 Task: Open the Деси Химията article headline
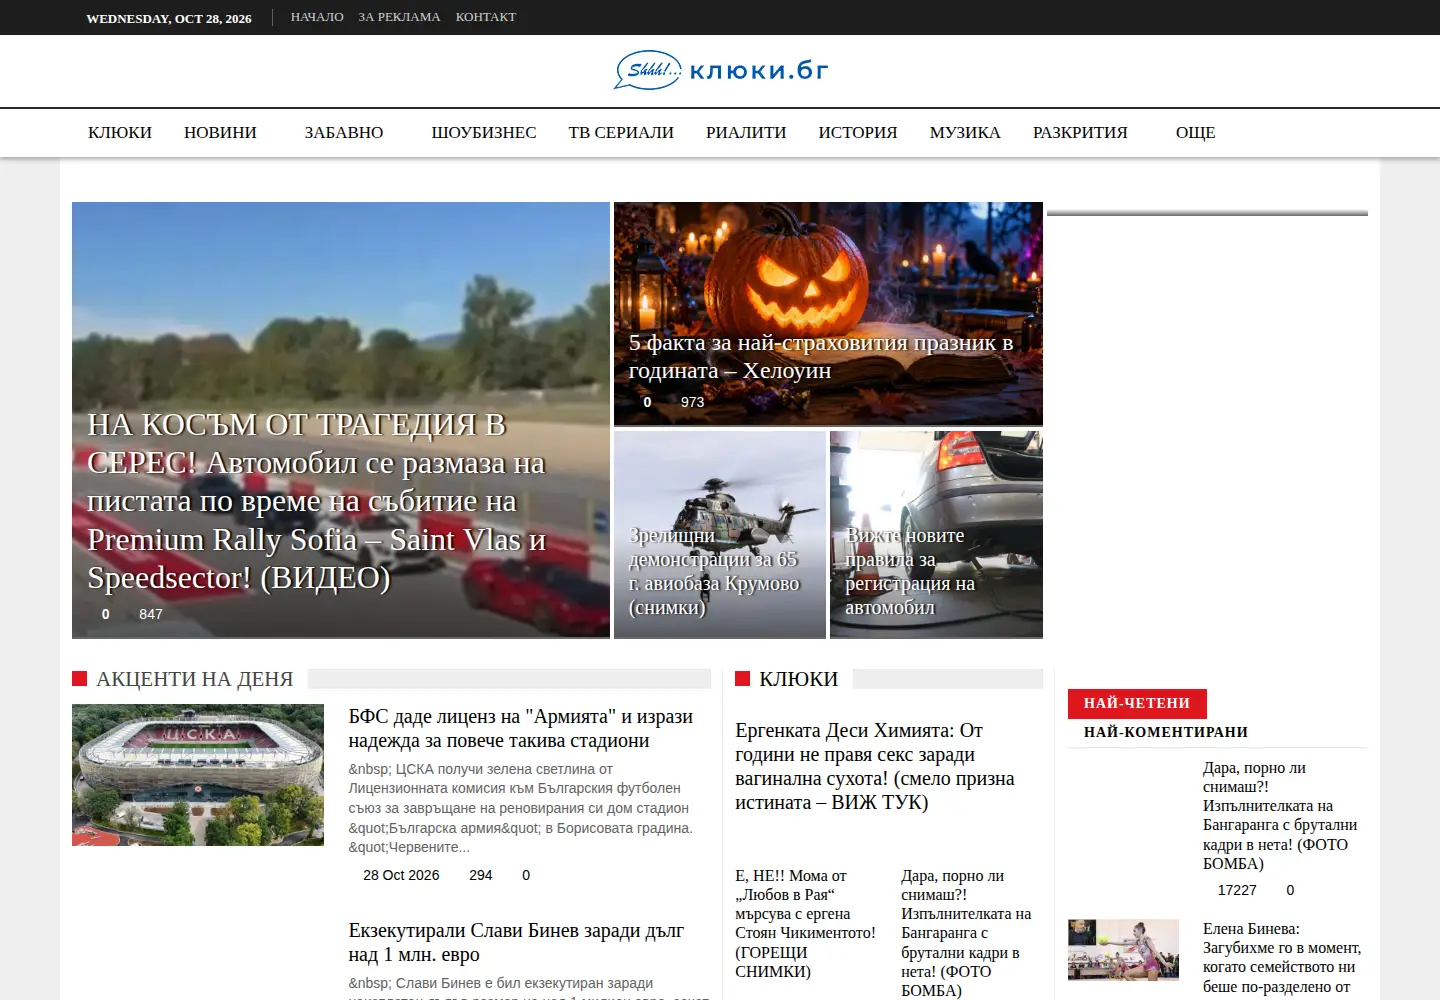pos(875,767)
